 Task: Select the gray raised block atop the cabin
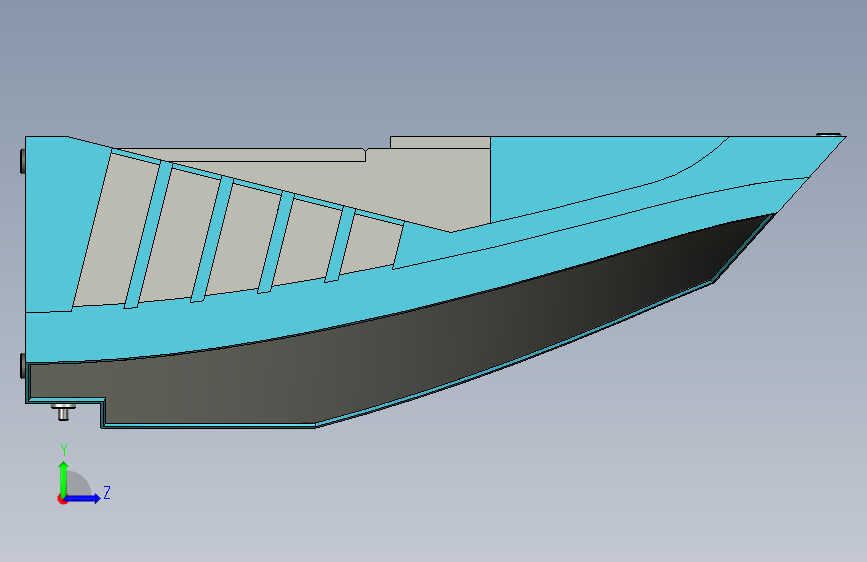pos(440,142)
